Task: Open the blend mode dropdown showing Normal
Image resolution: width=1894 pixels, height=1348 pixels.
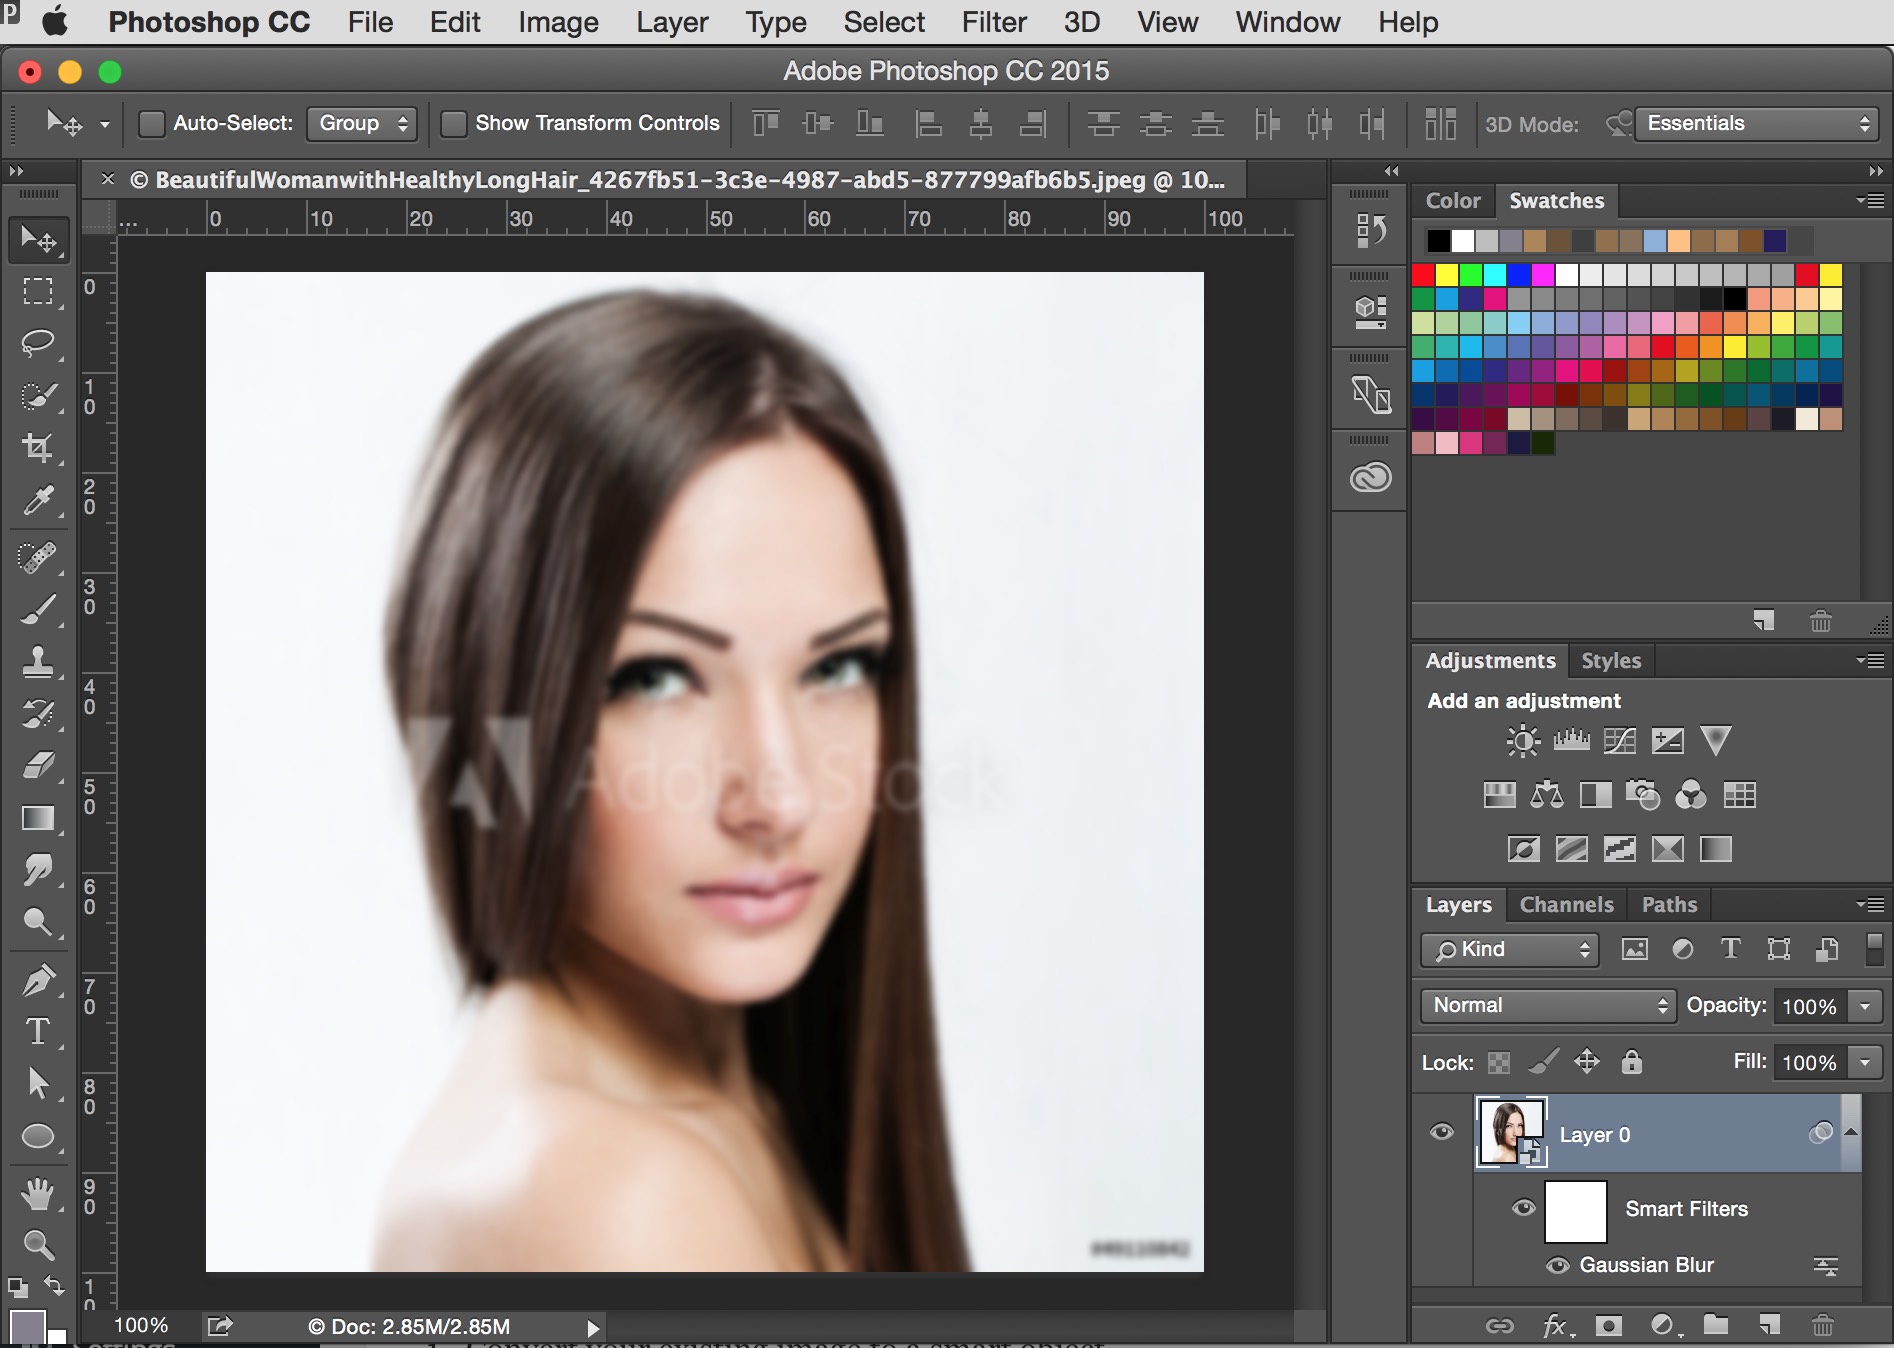Action: tap(1546, 1006)
